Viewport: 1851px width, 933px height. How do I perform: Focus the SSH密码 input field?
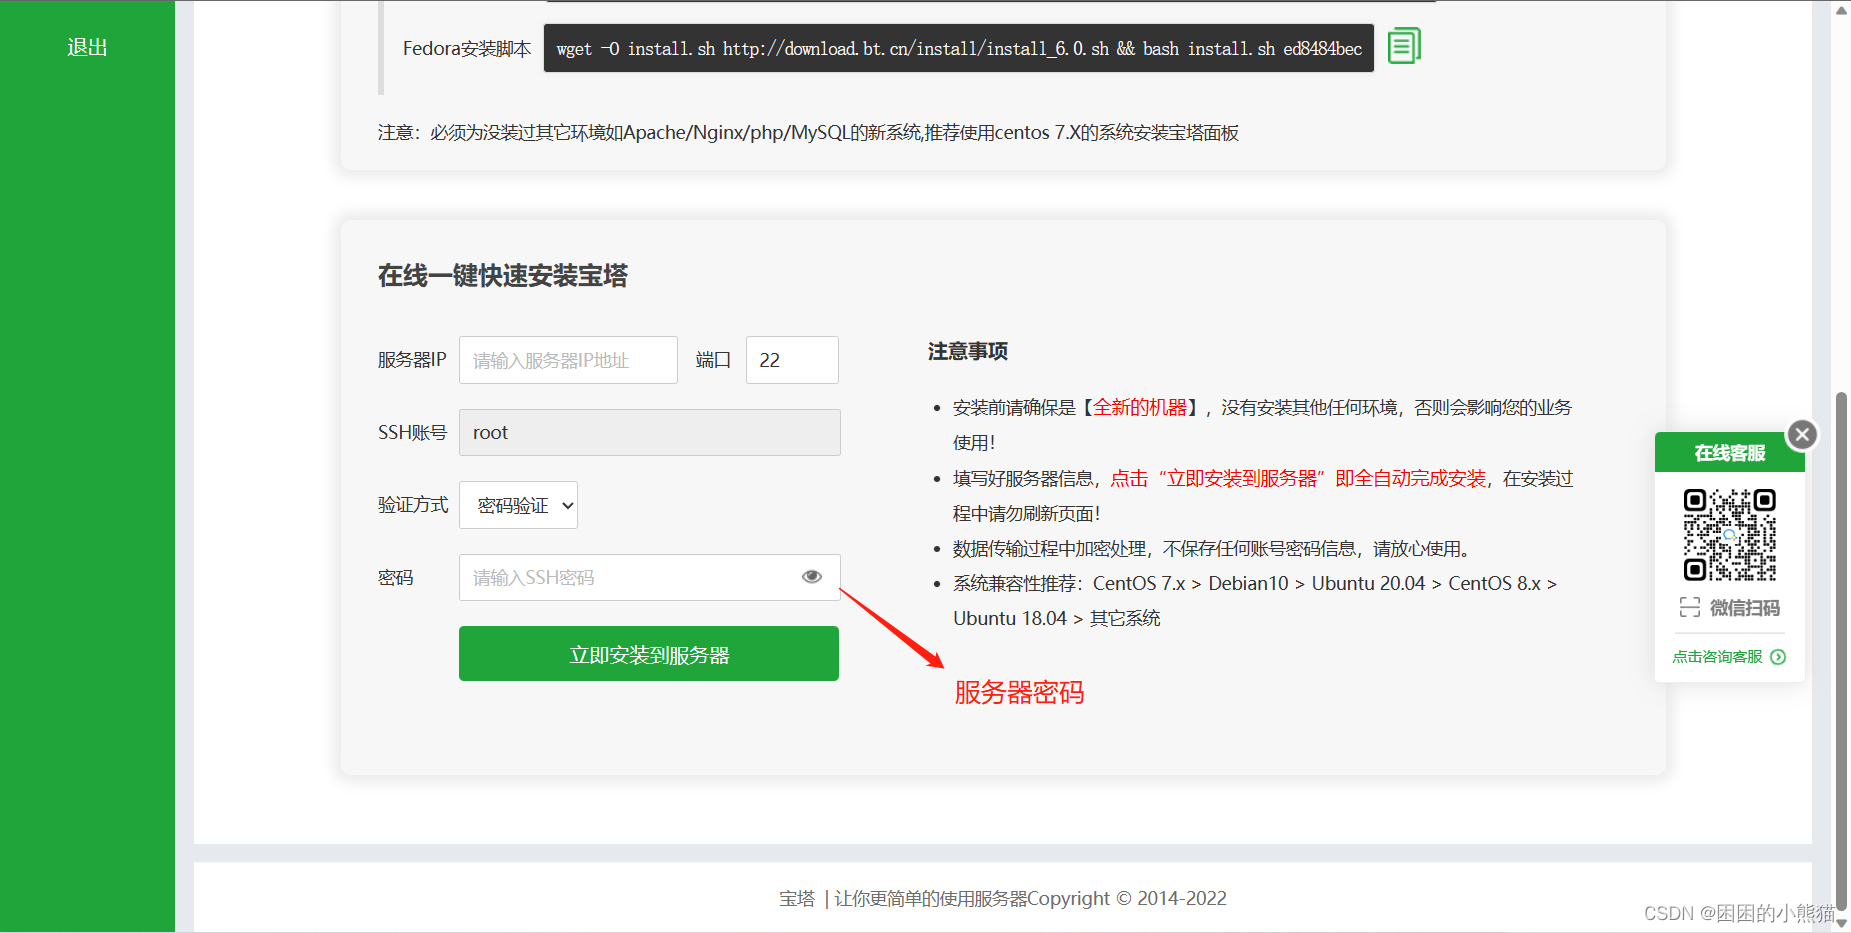click(x=650, y=577)
